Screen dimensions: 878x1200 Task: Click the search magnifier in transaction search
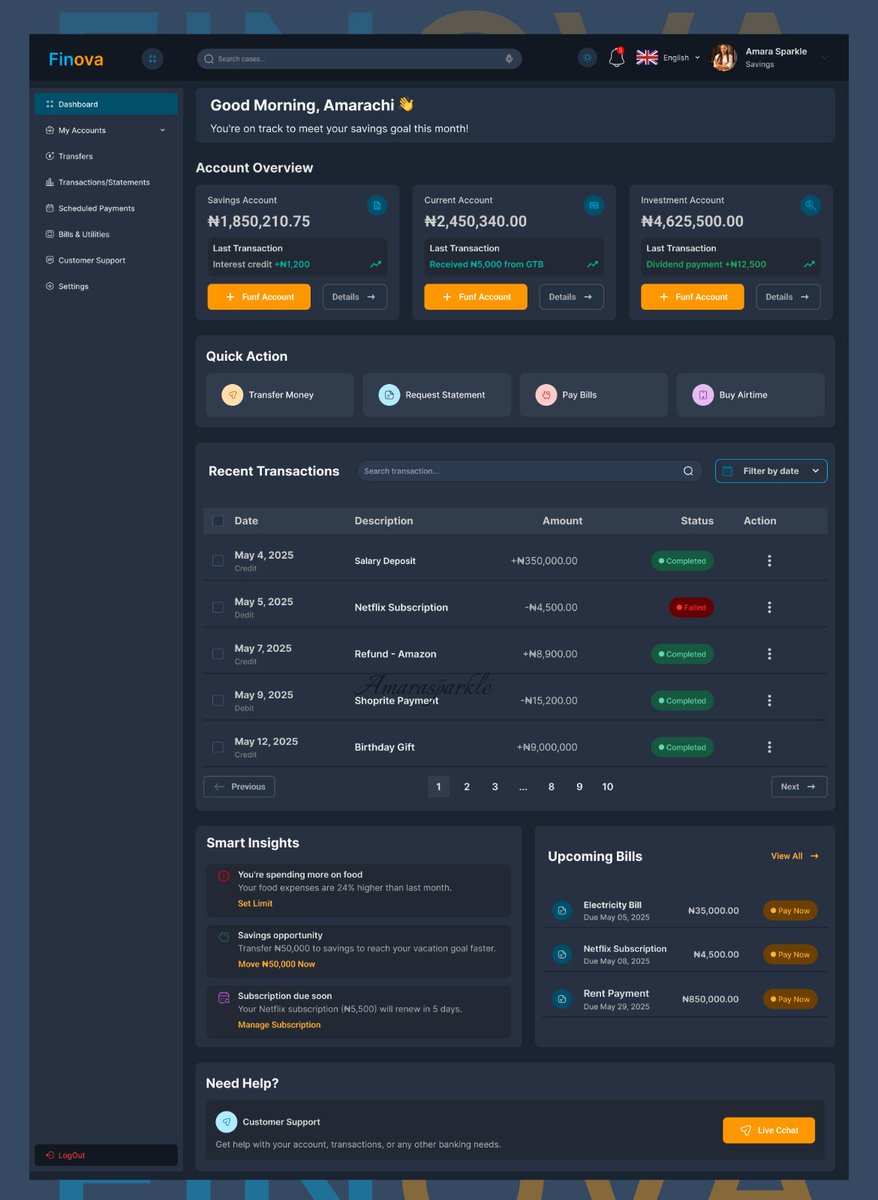click(x=688, y=471)
